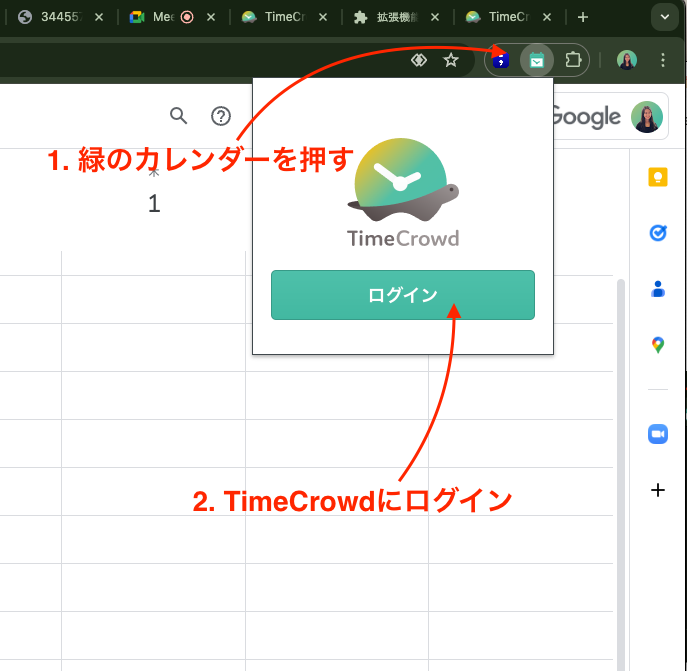The height and width of the screenshot is (671, 687).
Task: Click the green ログイン button
Action: pyautogui.click(x=403, y=295)
